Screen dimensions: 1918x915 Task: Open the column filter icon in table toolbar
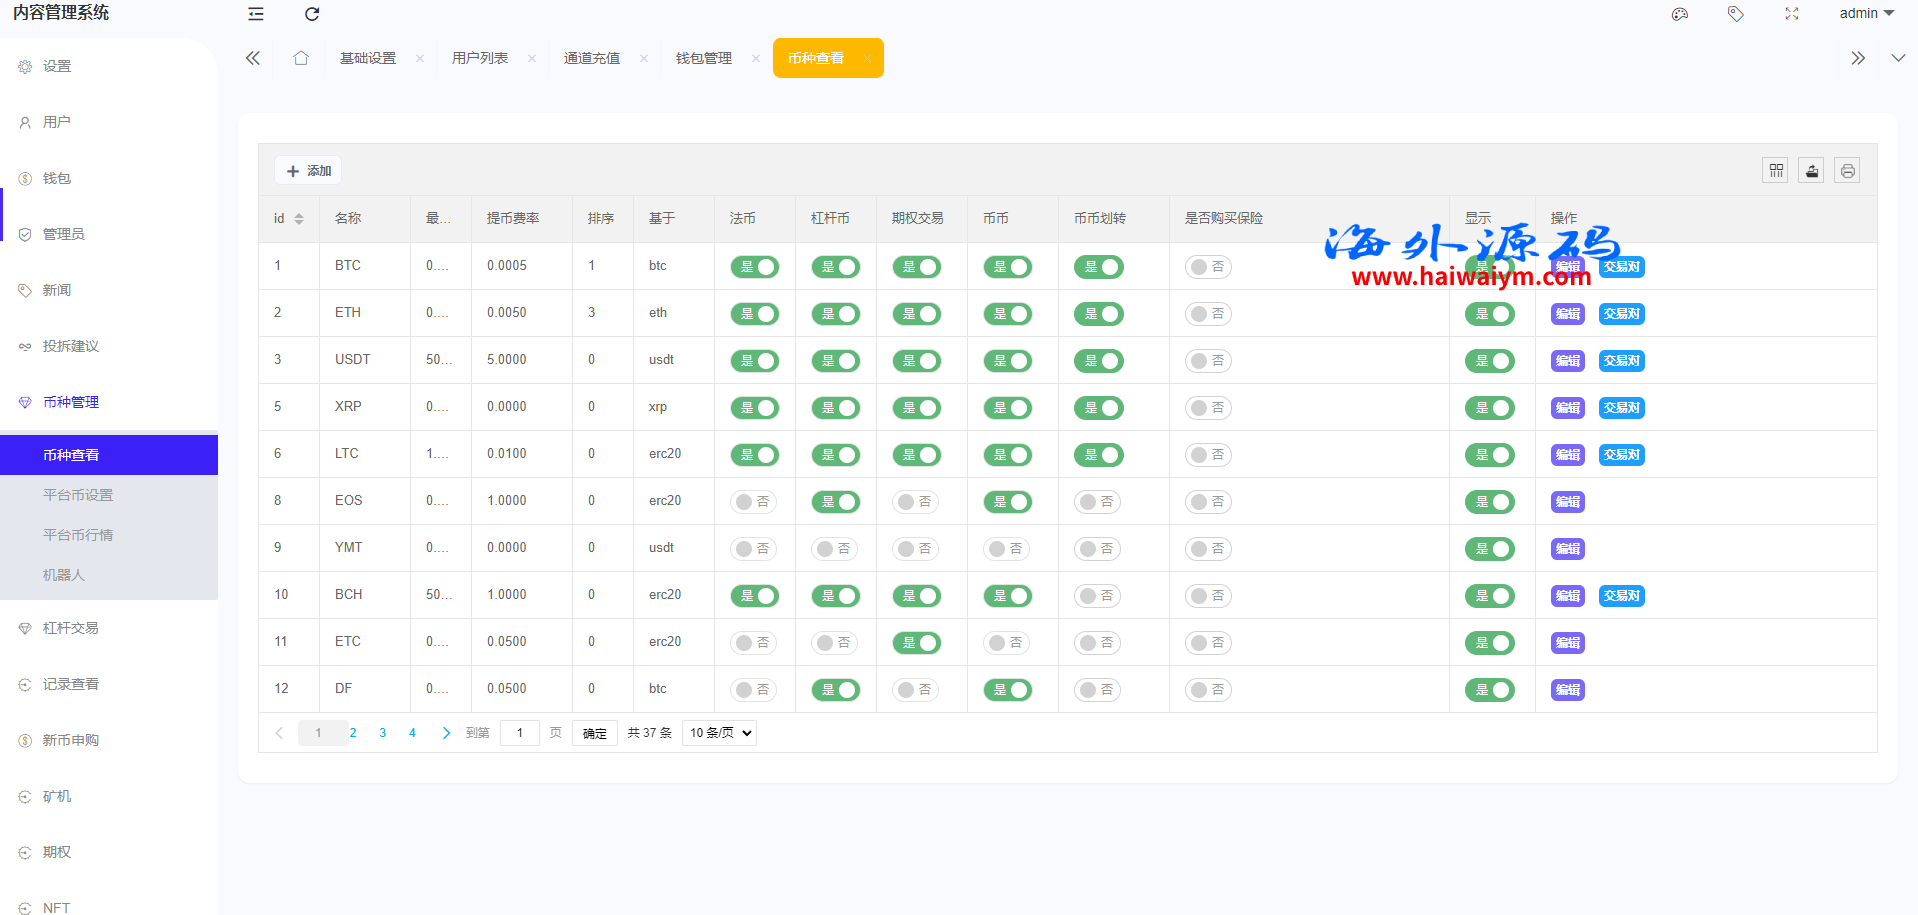(1776, 171)
